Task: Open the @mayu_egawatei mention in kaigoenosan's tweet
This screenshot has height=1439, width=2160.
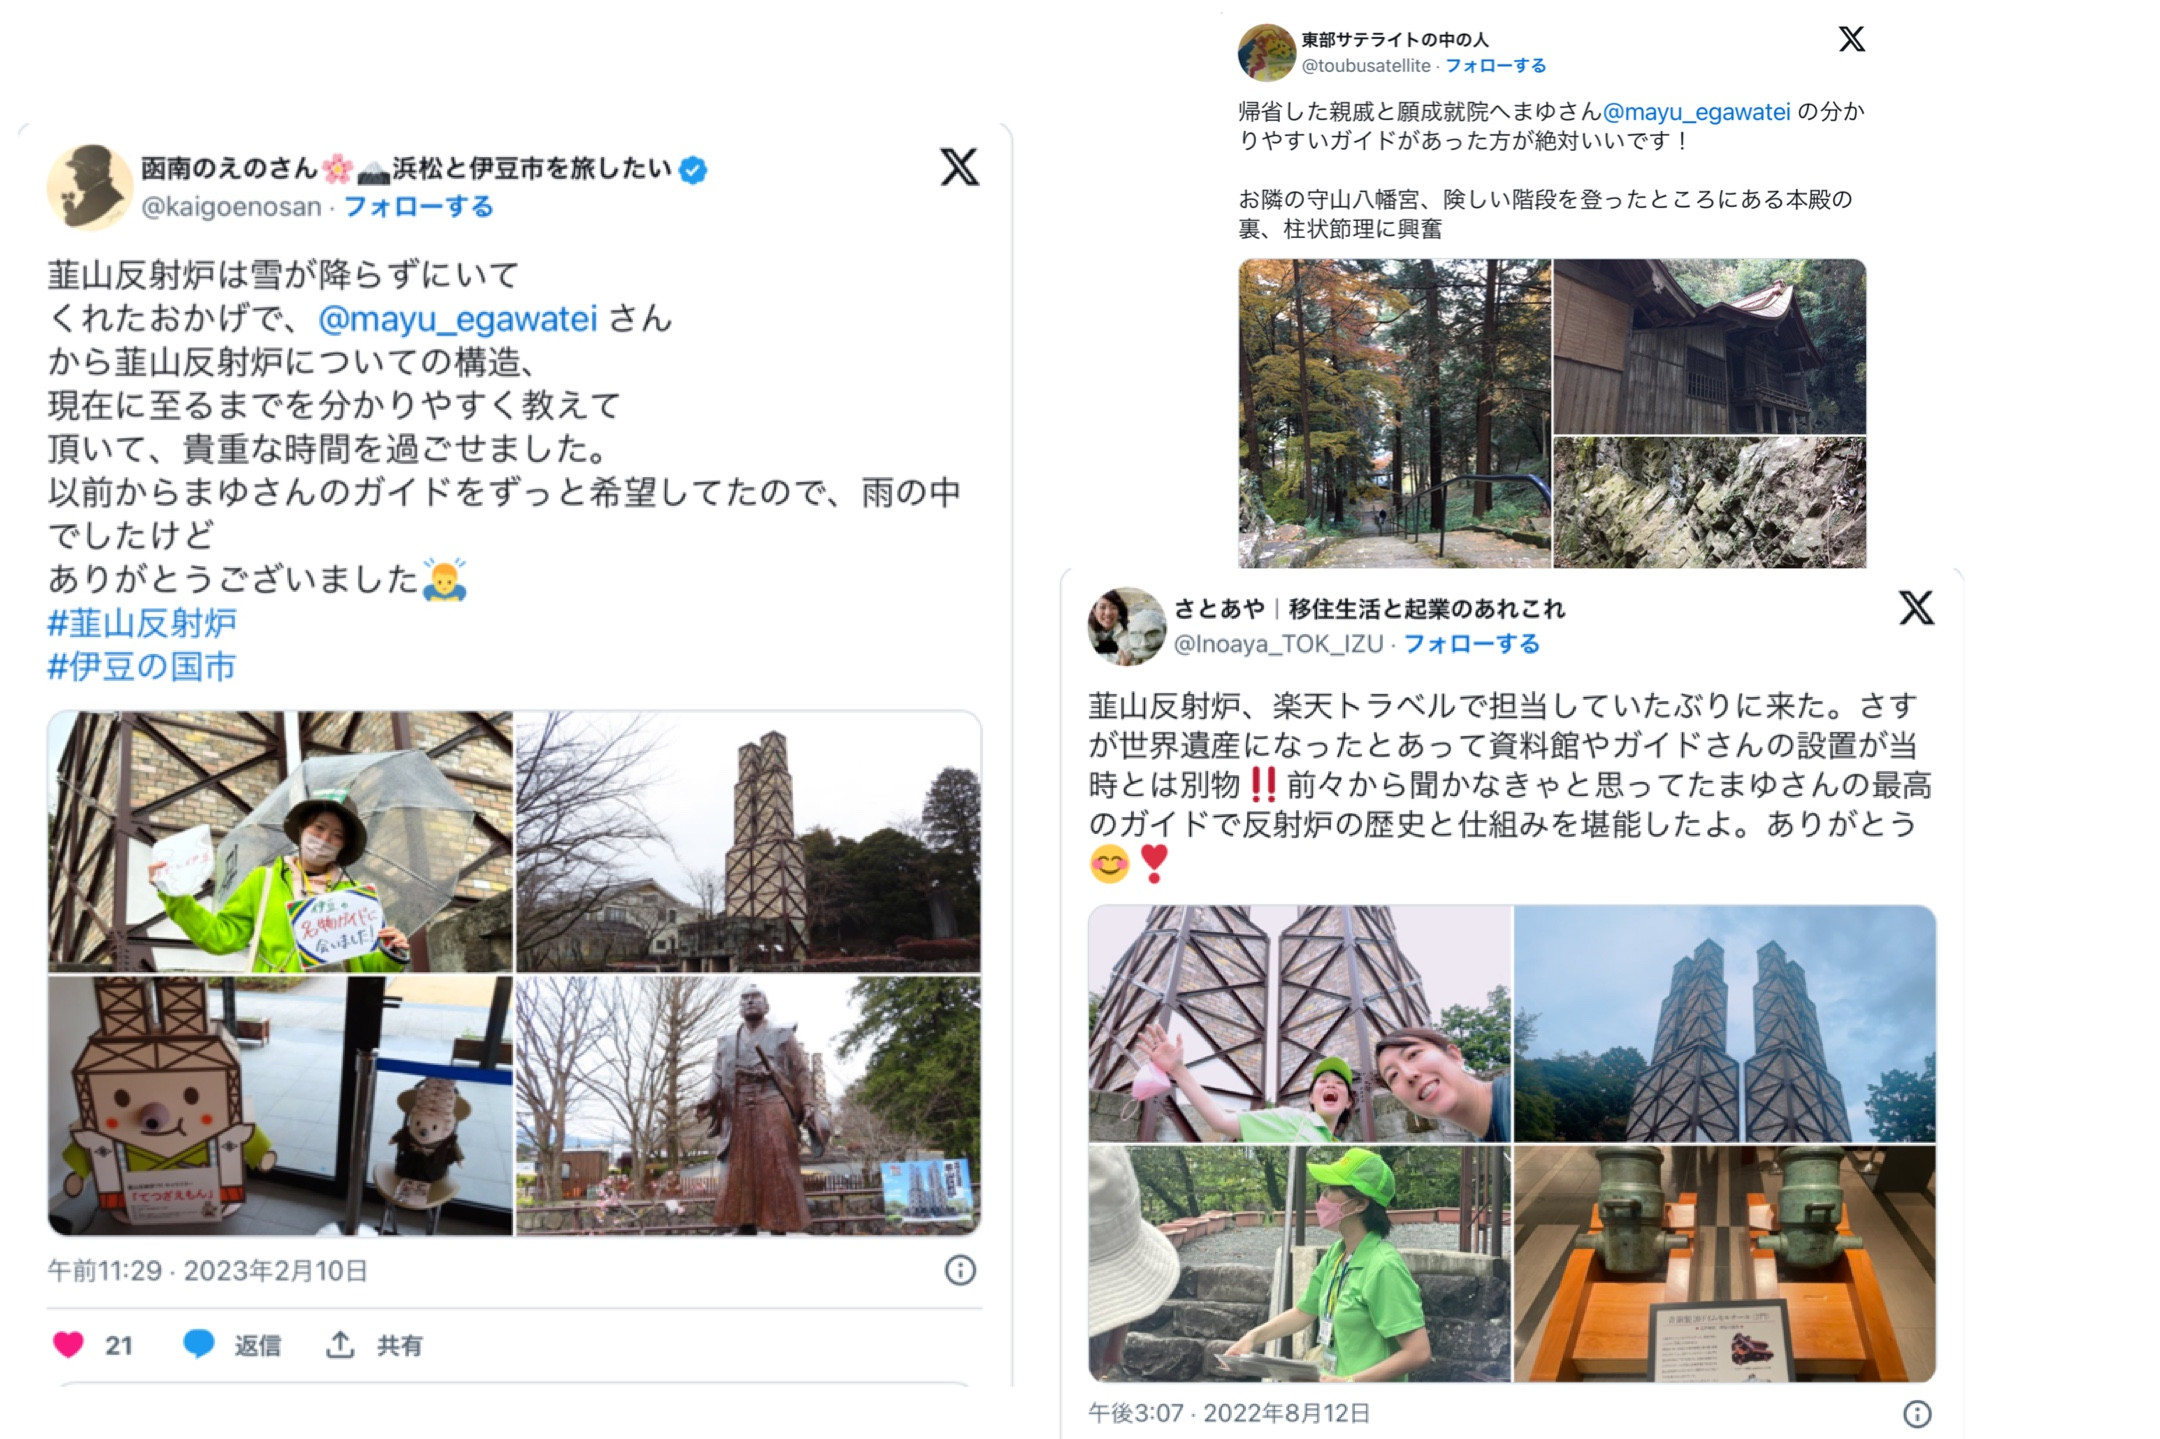Action: point(457,319)
